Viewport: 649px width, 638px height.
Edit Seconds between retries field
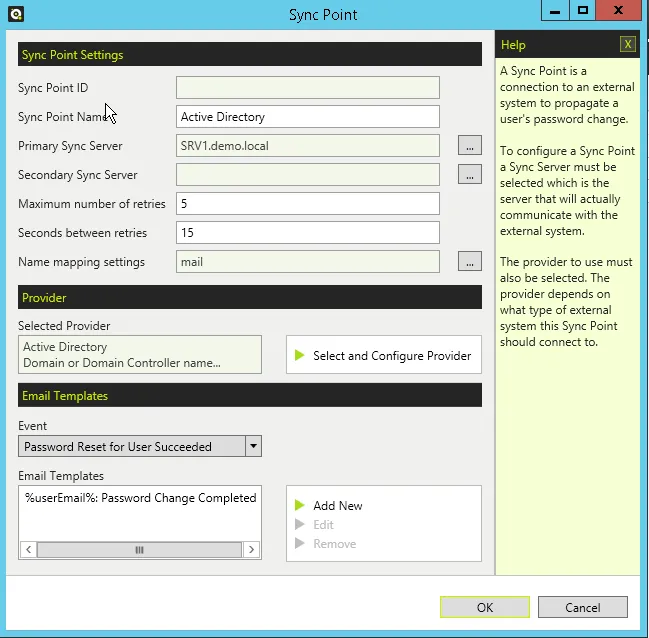pyautogui.click(x=308, y=232)
